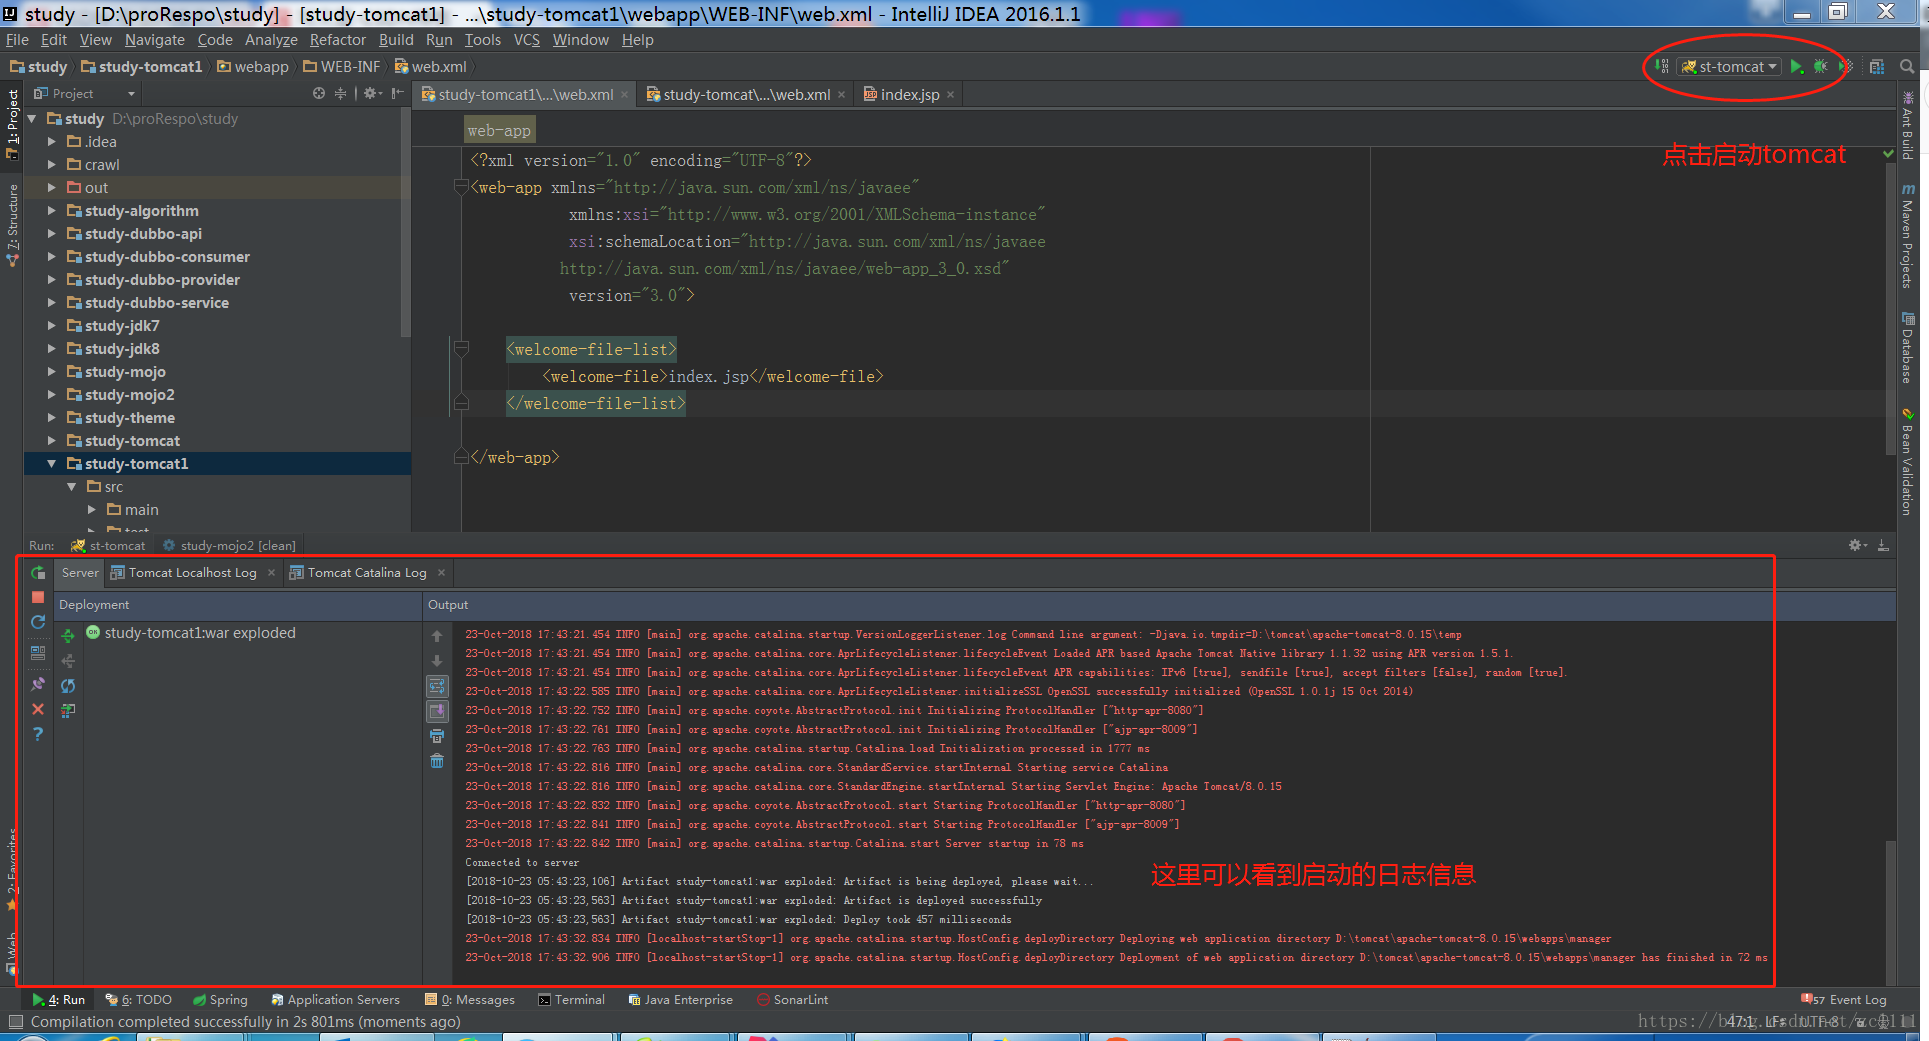
Task: Open Project Structure from the toolbar
Action: tap(1877, 66)
